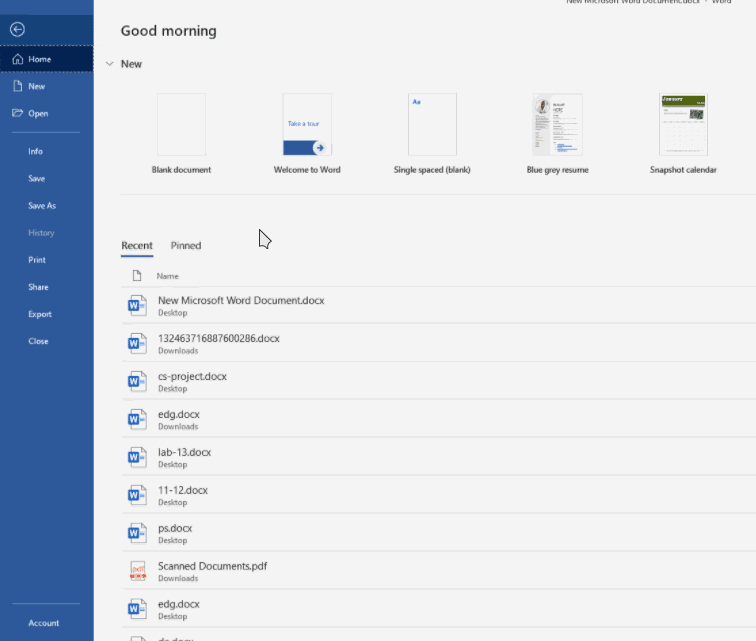Open 132463716887600286.docx file name

click(x=219, y=338)
